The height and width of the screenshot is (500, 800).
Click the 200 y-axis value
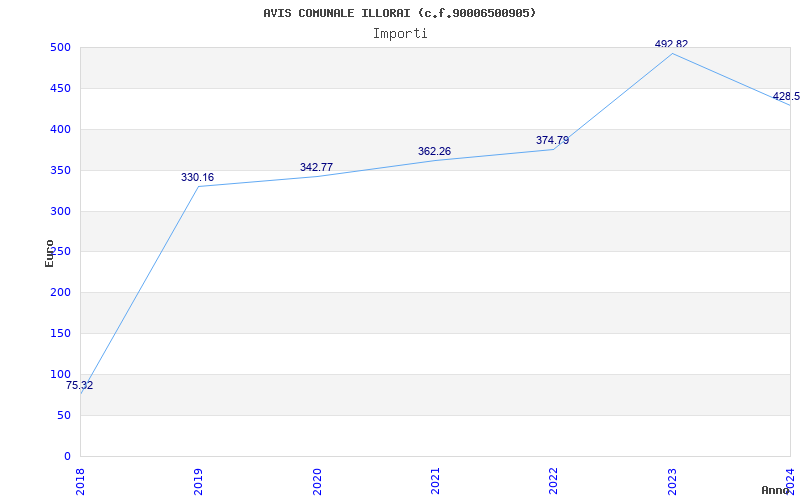tap(60, 292)
